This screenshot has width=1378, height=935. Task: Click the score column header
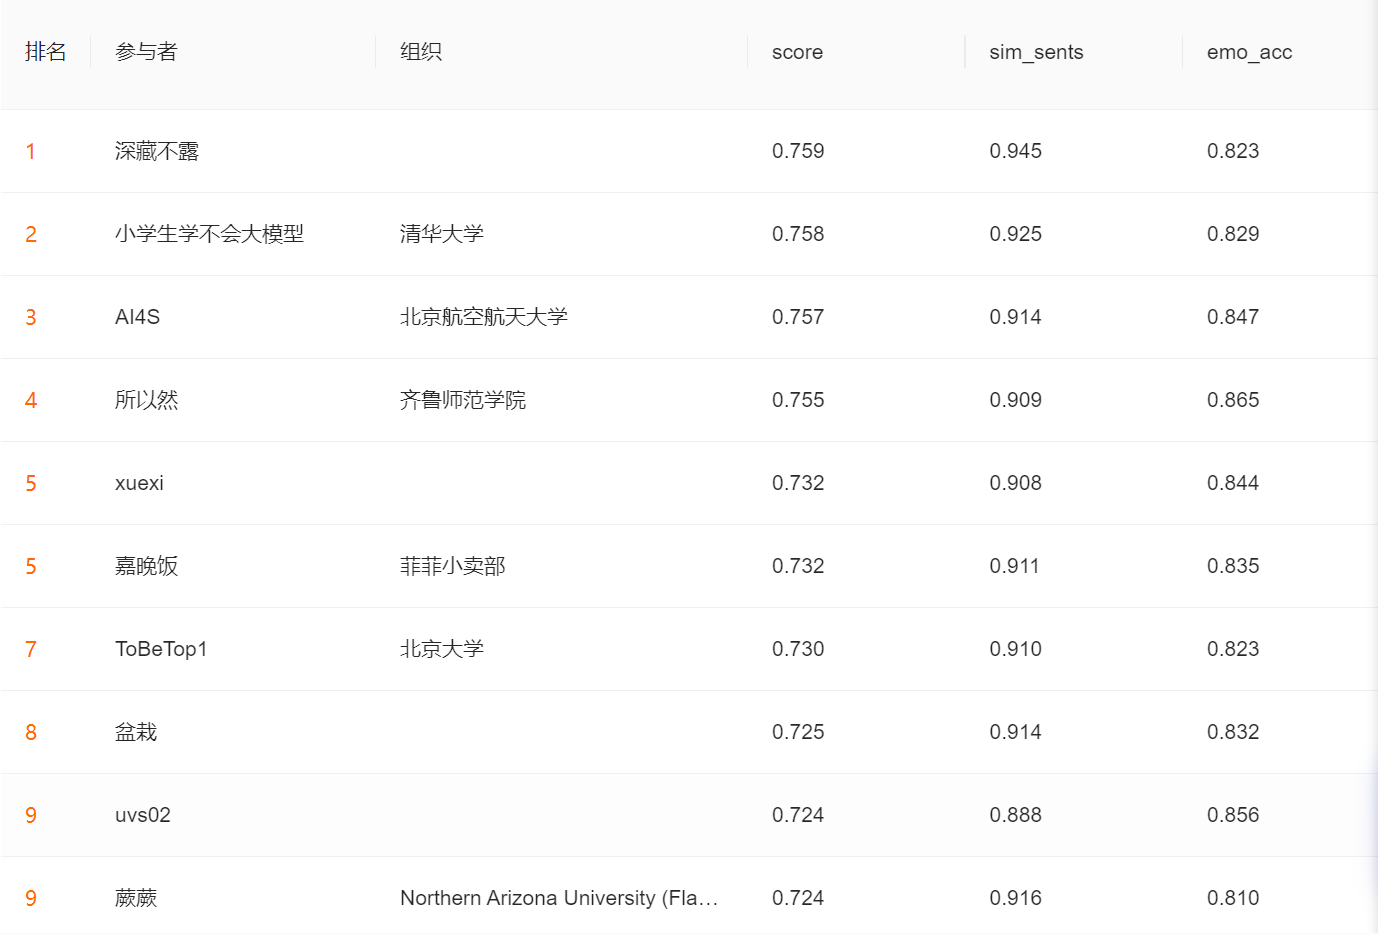[x=797, y=52]
